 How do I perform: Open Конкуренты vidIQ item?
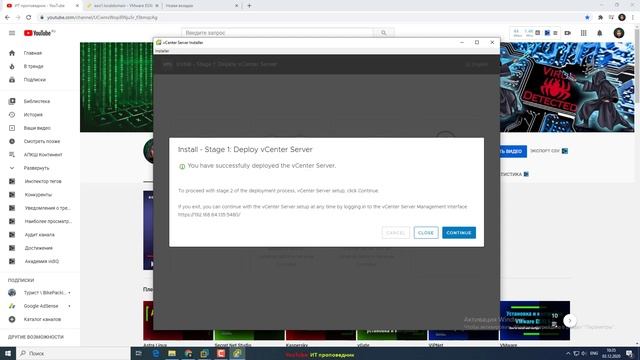(x=38, y=195)
